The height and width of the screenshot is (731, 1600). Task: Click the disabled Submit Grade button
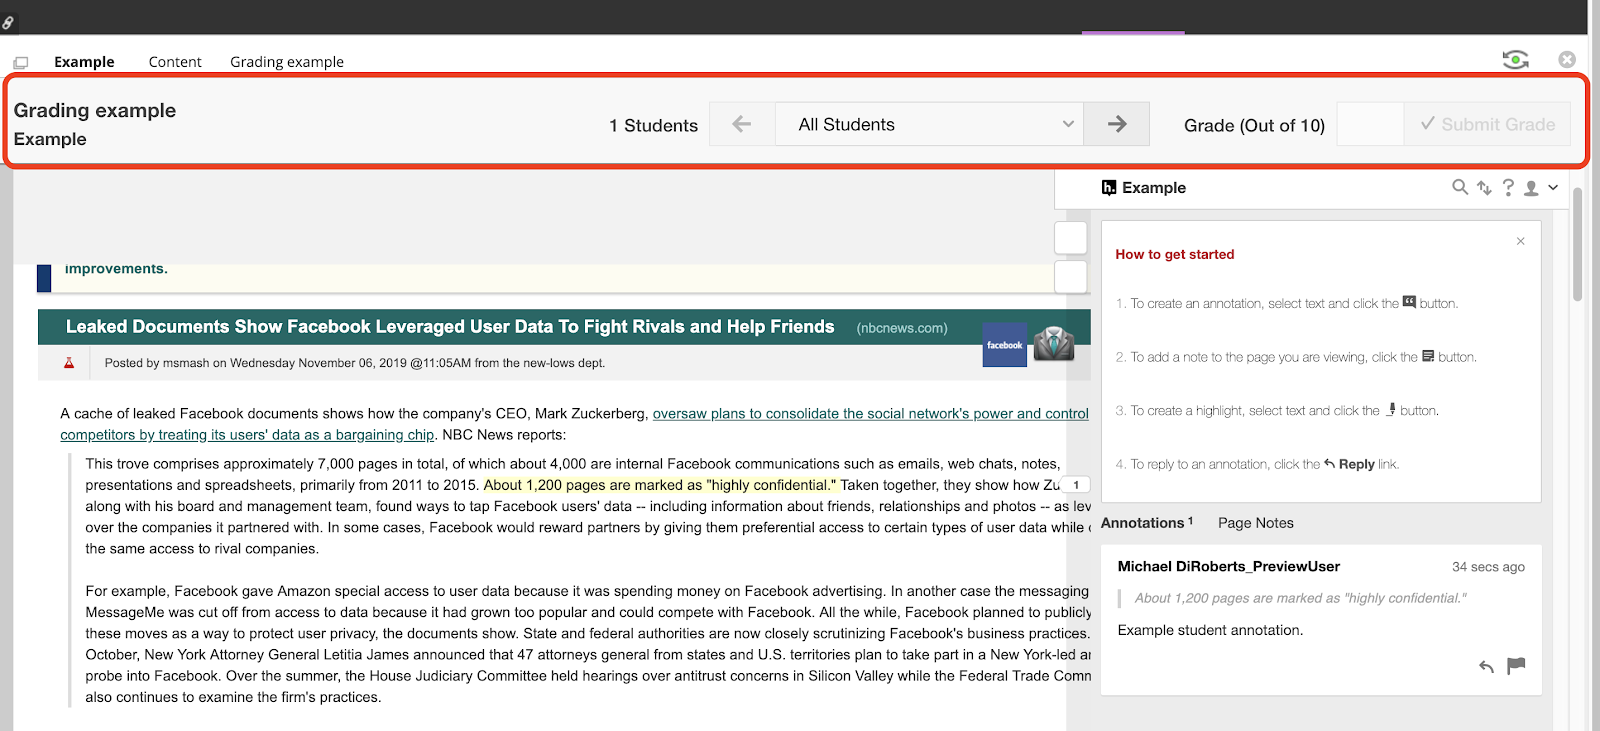[1487, 125]
